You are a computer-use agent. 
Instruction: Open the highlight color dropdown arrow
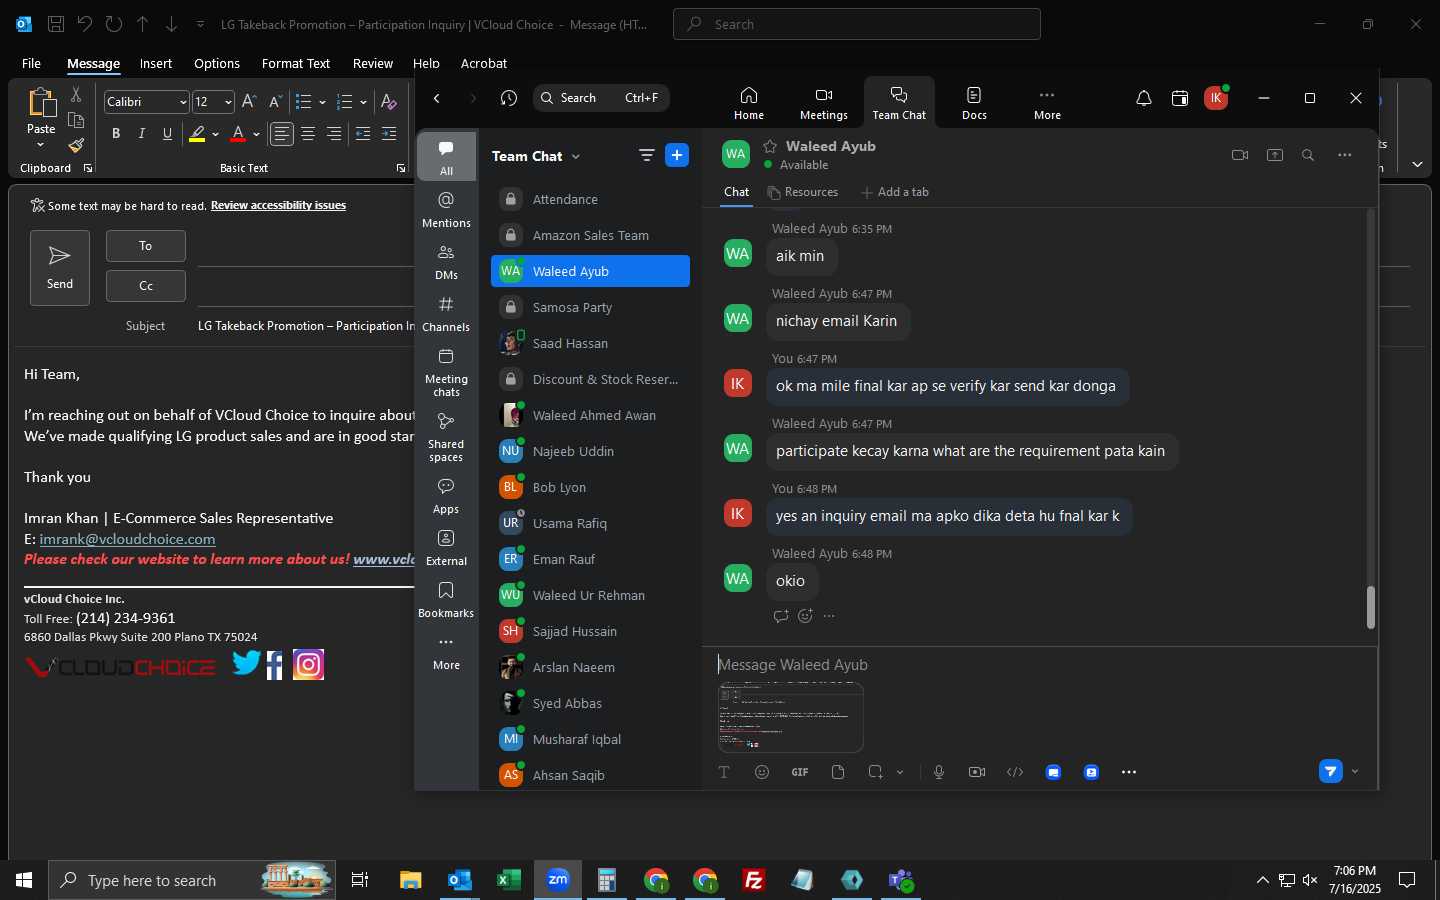[x=215, y=134]
